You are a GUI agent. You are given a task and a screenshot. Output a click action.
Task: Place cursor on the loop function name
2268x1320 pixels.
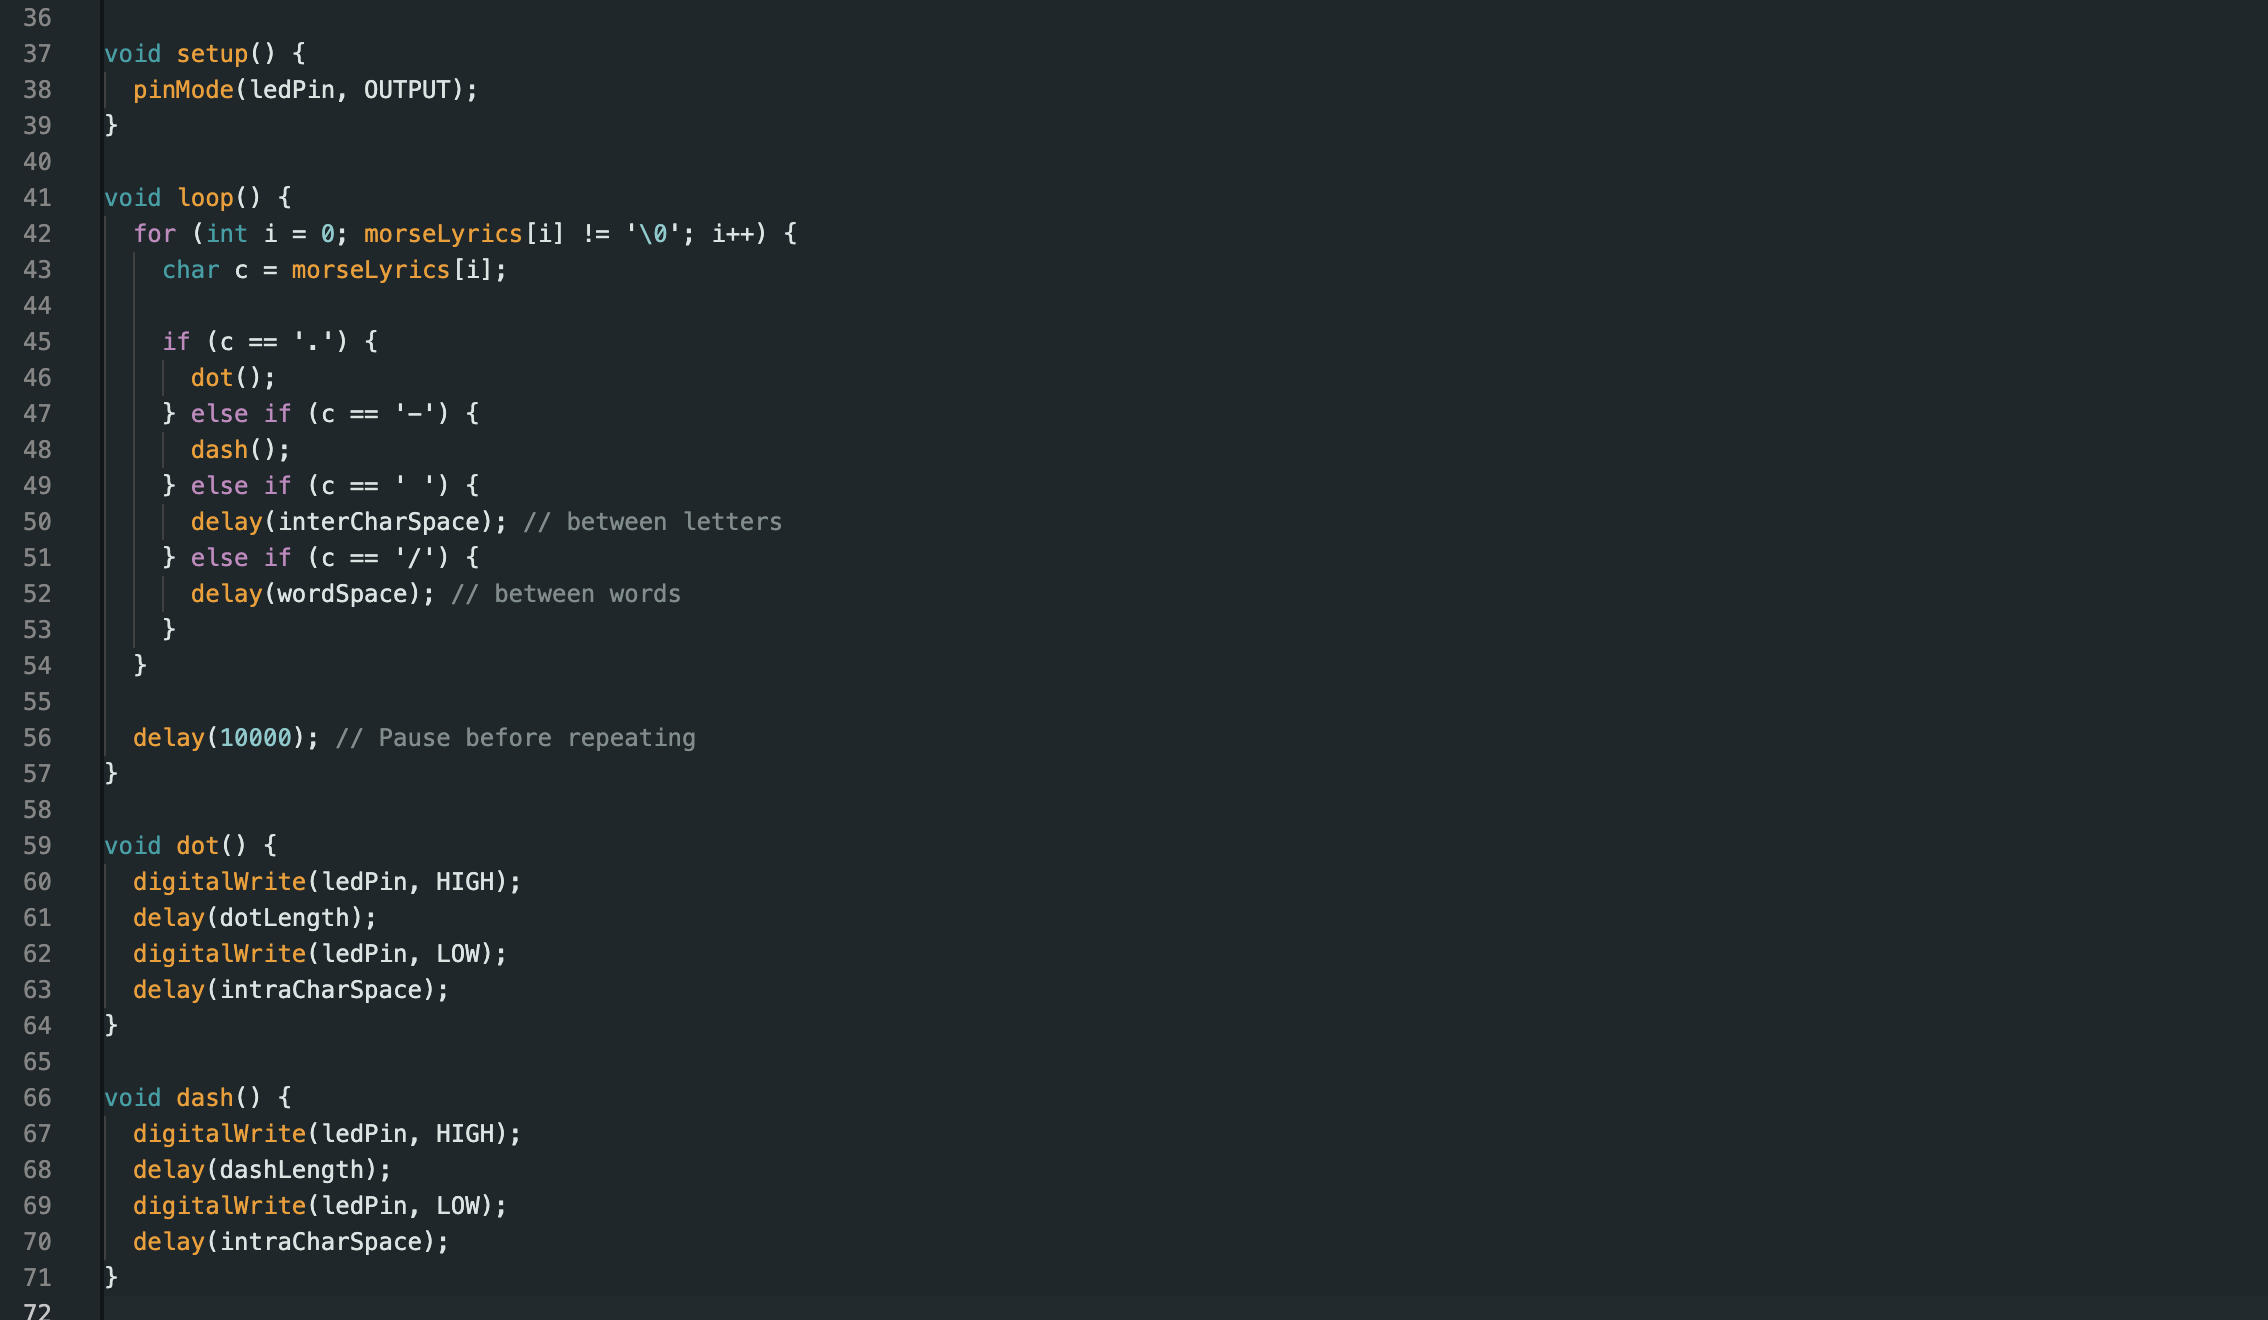tap(205, 198)
